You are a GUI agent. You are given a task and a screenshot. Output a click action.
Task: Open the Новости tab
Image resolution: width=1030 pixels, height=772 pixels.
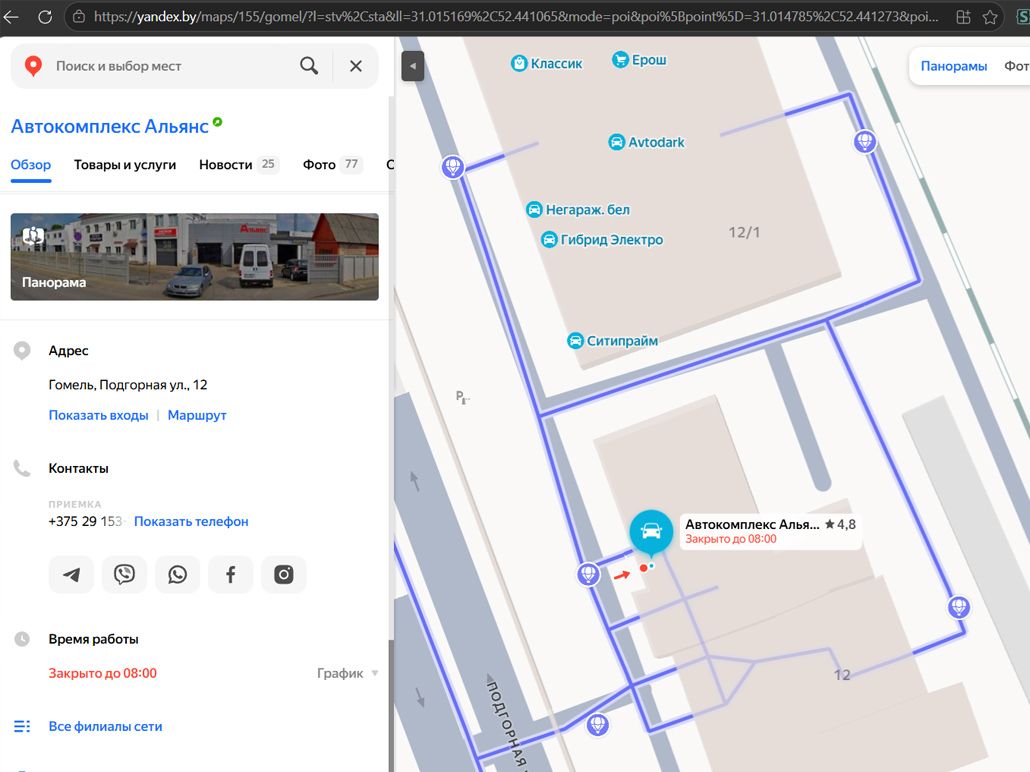tap(238, 165)
